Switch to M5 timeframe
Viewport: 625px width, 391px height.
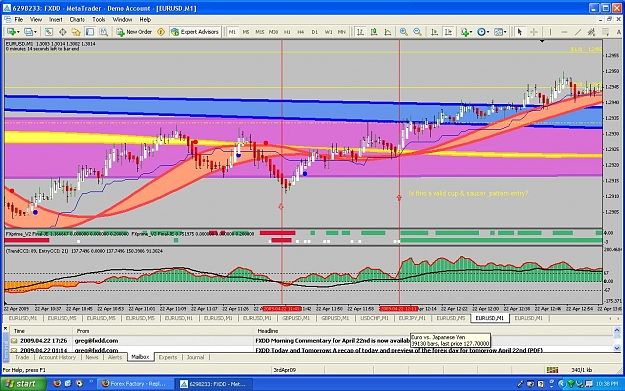[x=246, y=32]
